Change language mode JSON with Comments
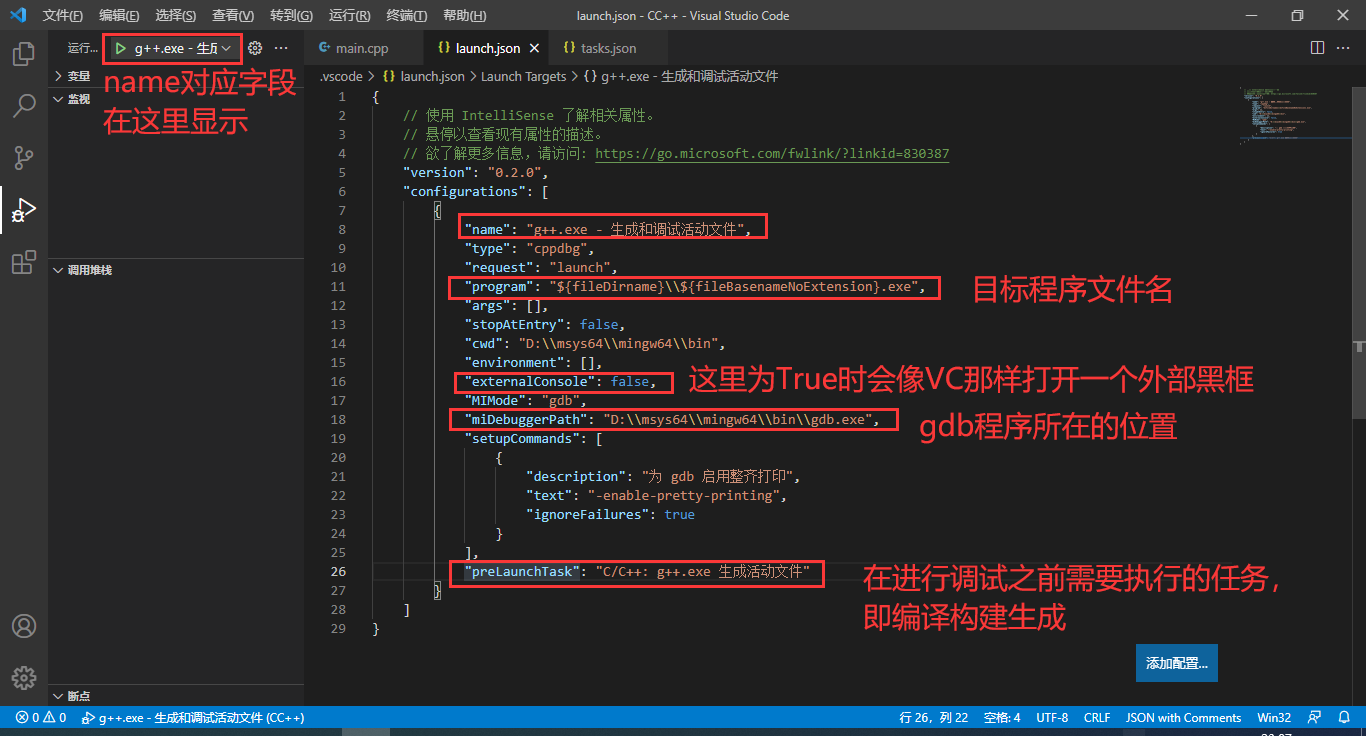This screenshot has height=736, width=1366. tap(1183, 717)
